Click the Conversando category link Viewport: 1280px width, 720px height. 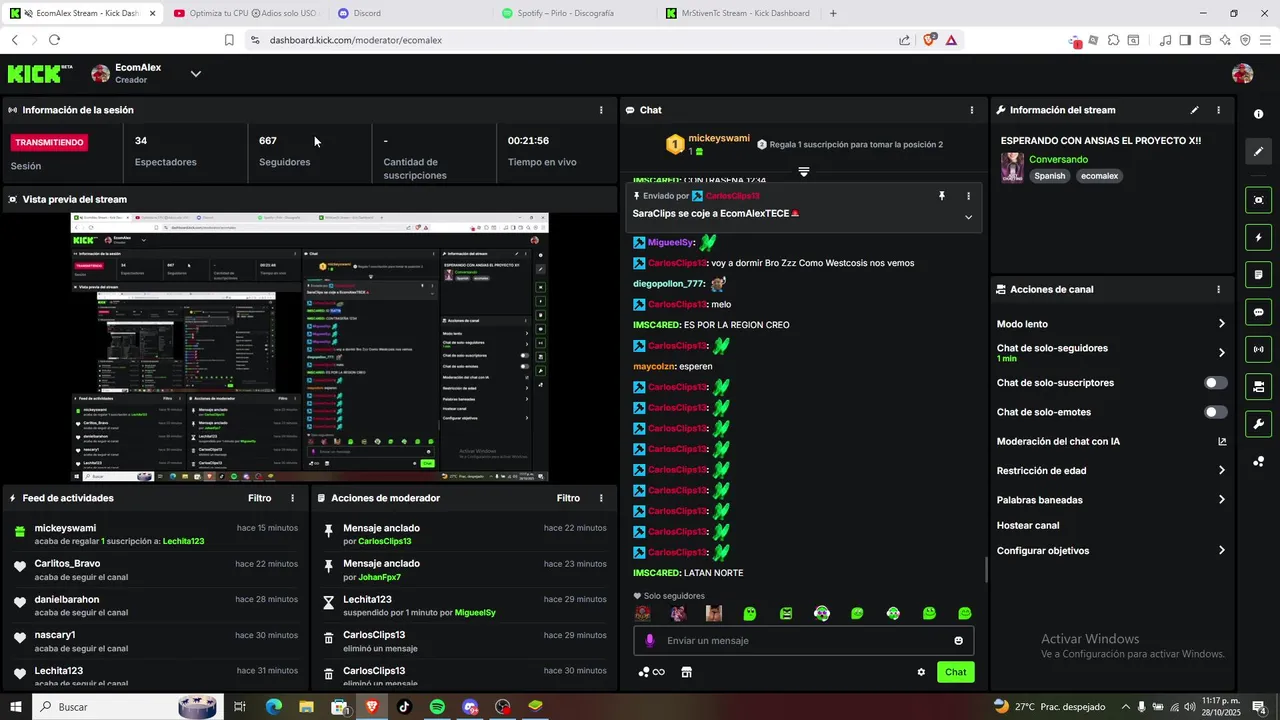(x=1058, y=160)
